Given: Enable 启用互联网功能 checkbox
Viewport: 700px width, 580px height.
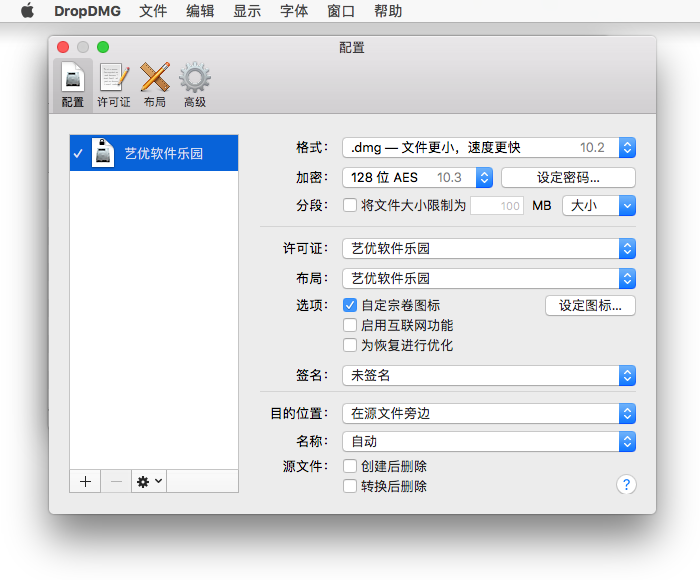Looking at the screenshot, I should click(x=350, y=325).
